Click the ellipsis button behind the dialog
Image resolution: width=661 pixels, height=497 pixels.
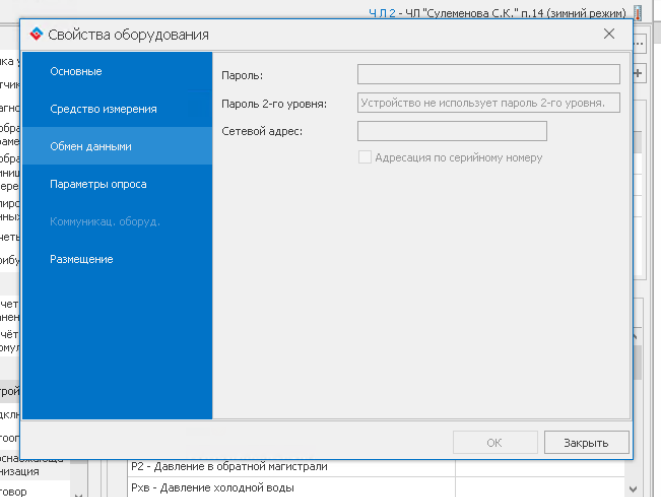tap(640, 43)
